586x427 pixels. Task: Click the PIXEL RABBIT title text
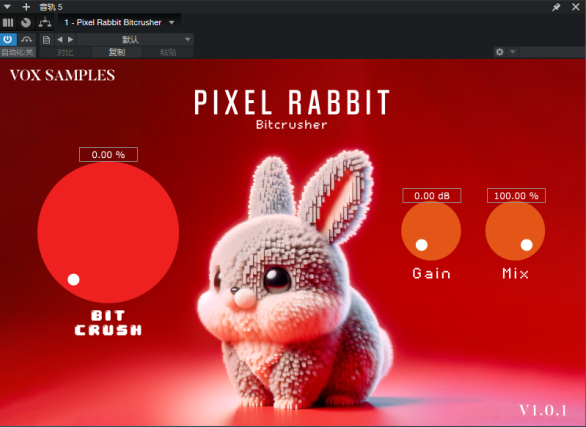pos(292,102)
